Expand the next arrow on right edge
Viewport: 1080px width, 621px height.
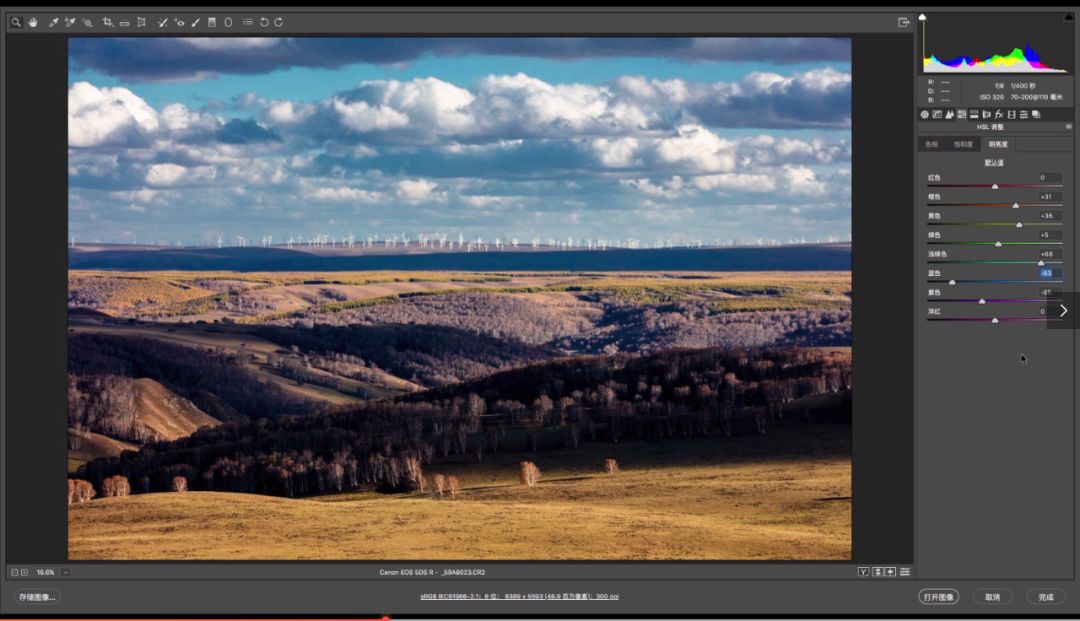[x=1063, y=311]
